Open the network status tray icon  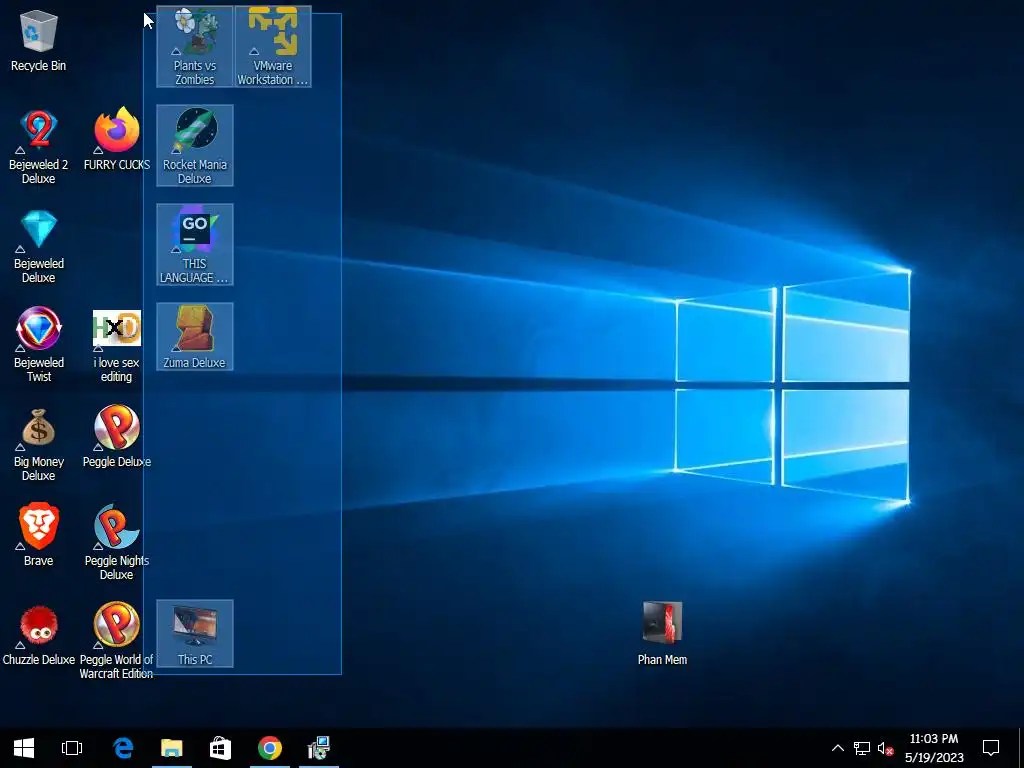861,748
